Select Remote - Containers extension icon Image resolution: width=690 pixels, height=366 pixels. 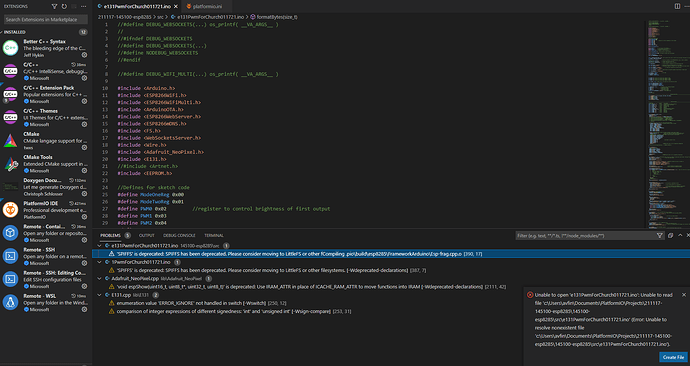(x=11, y=233)
